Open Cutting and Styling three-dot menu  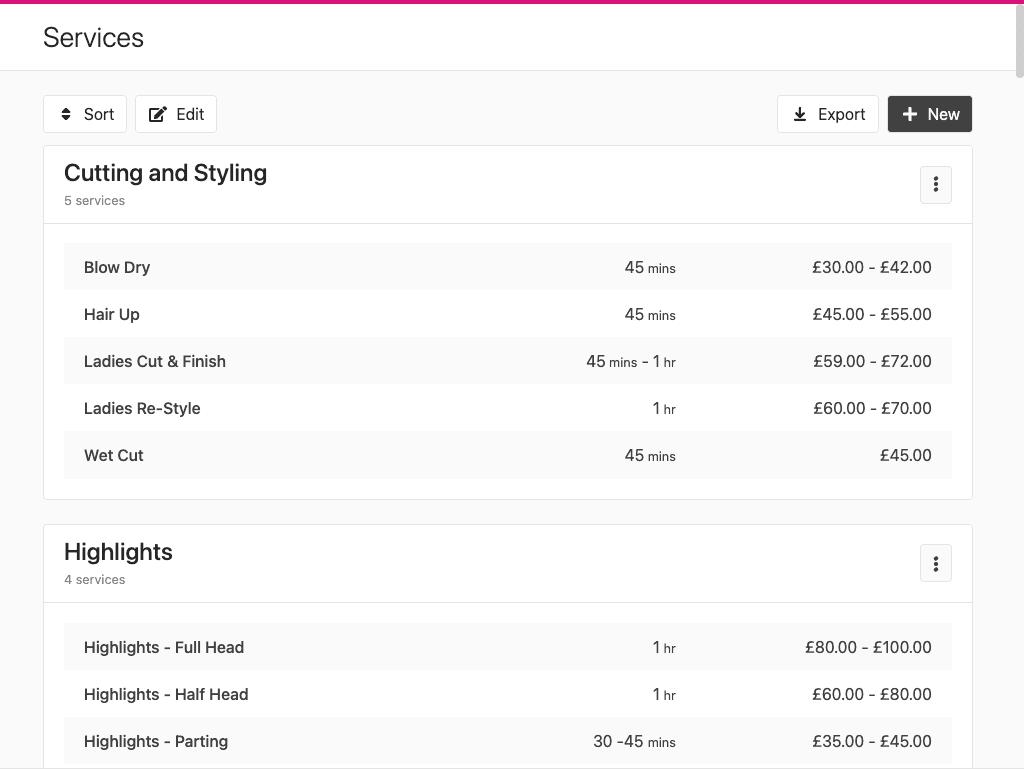click(936, 185)
